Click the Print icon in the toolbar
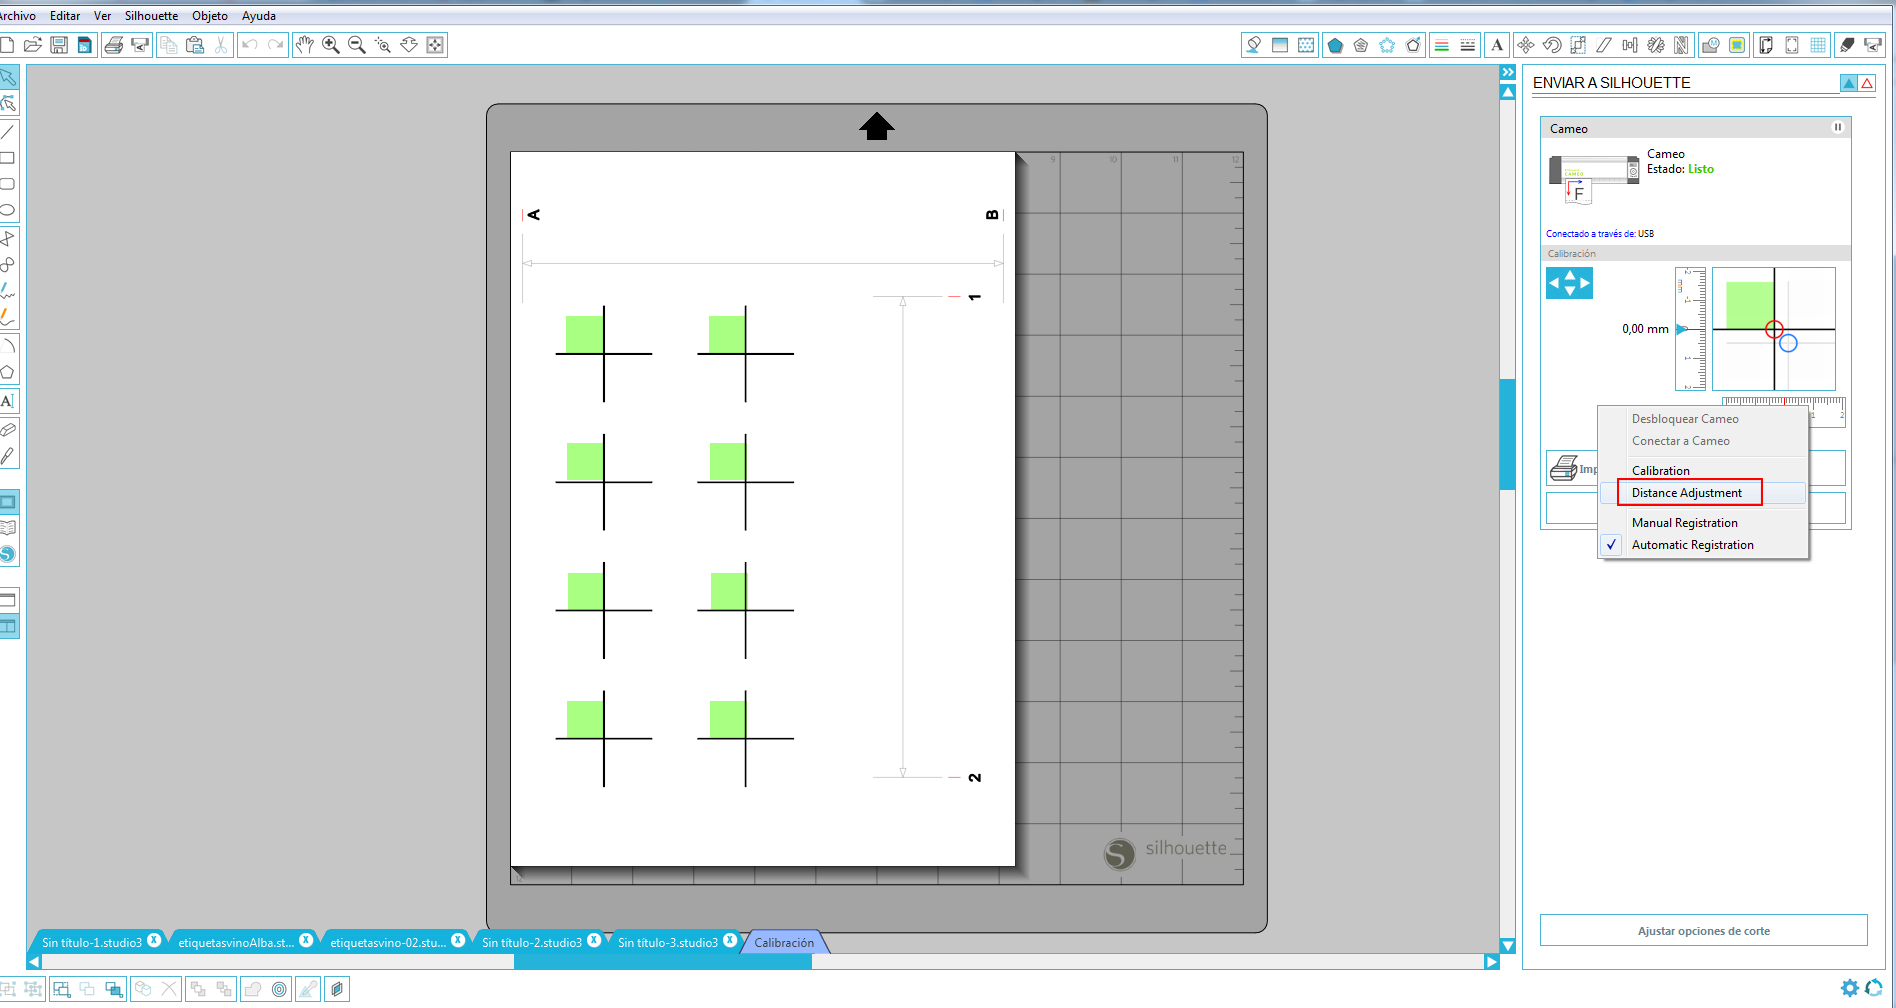 (x=114, y=45)
